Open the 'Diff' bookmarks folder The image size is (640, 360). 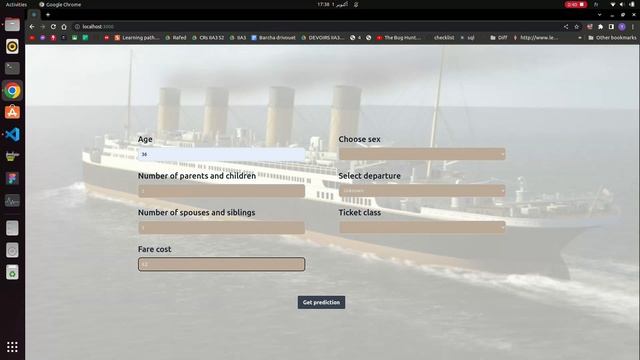pos(499,38)
